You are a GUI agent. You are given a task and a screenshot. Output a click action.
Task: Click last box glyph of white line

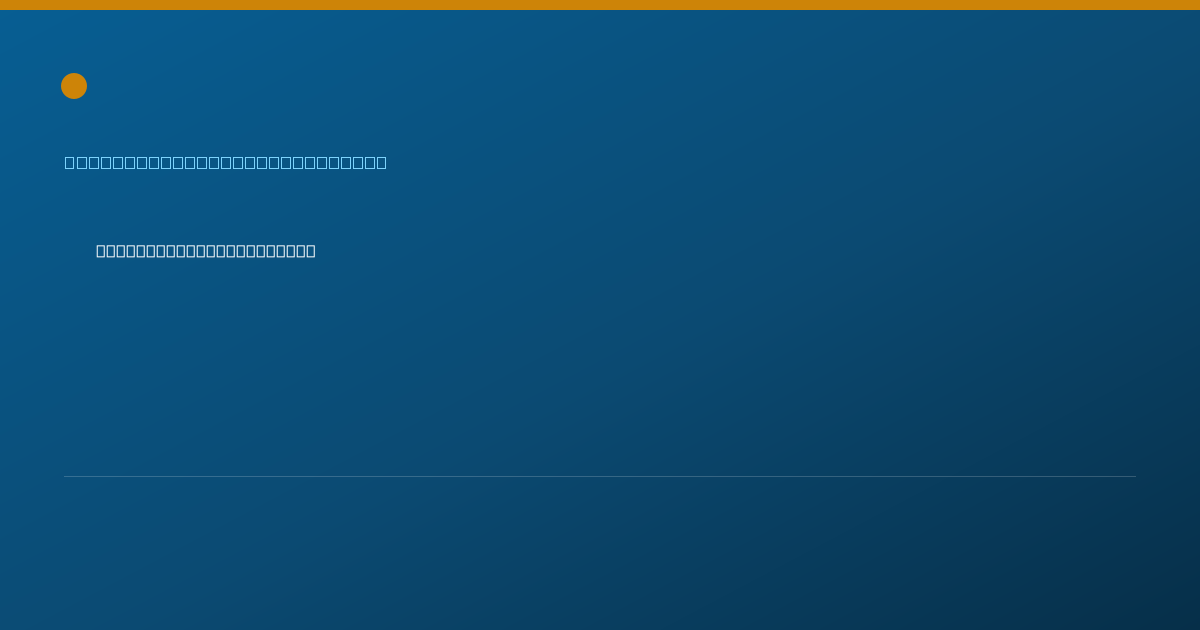pyautogui.click(x=311, y=251)
